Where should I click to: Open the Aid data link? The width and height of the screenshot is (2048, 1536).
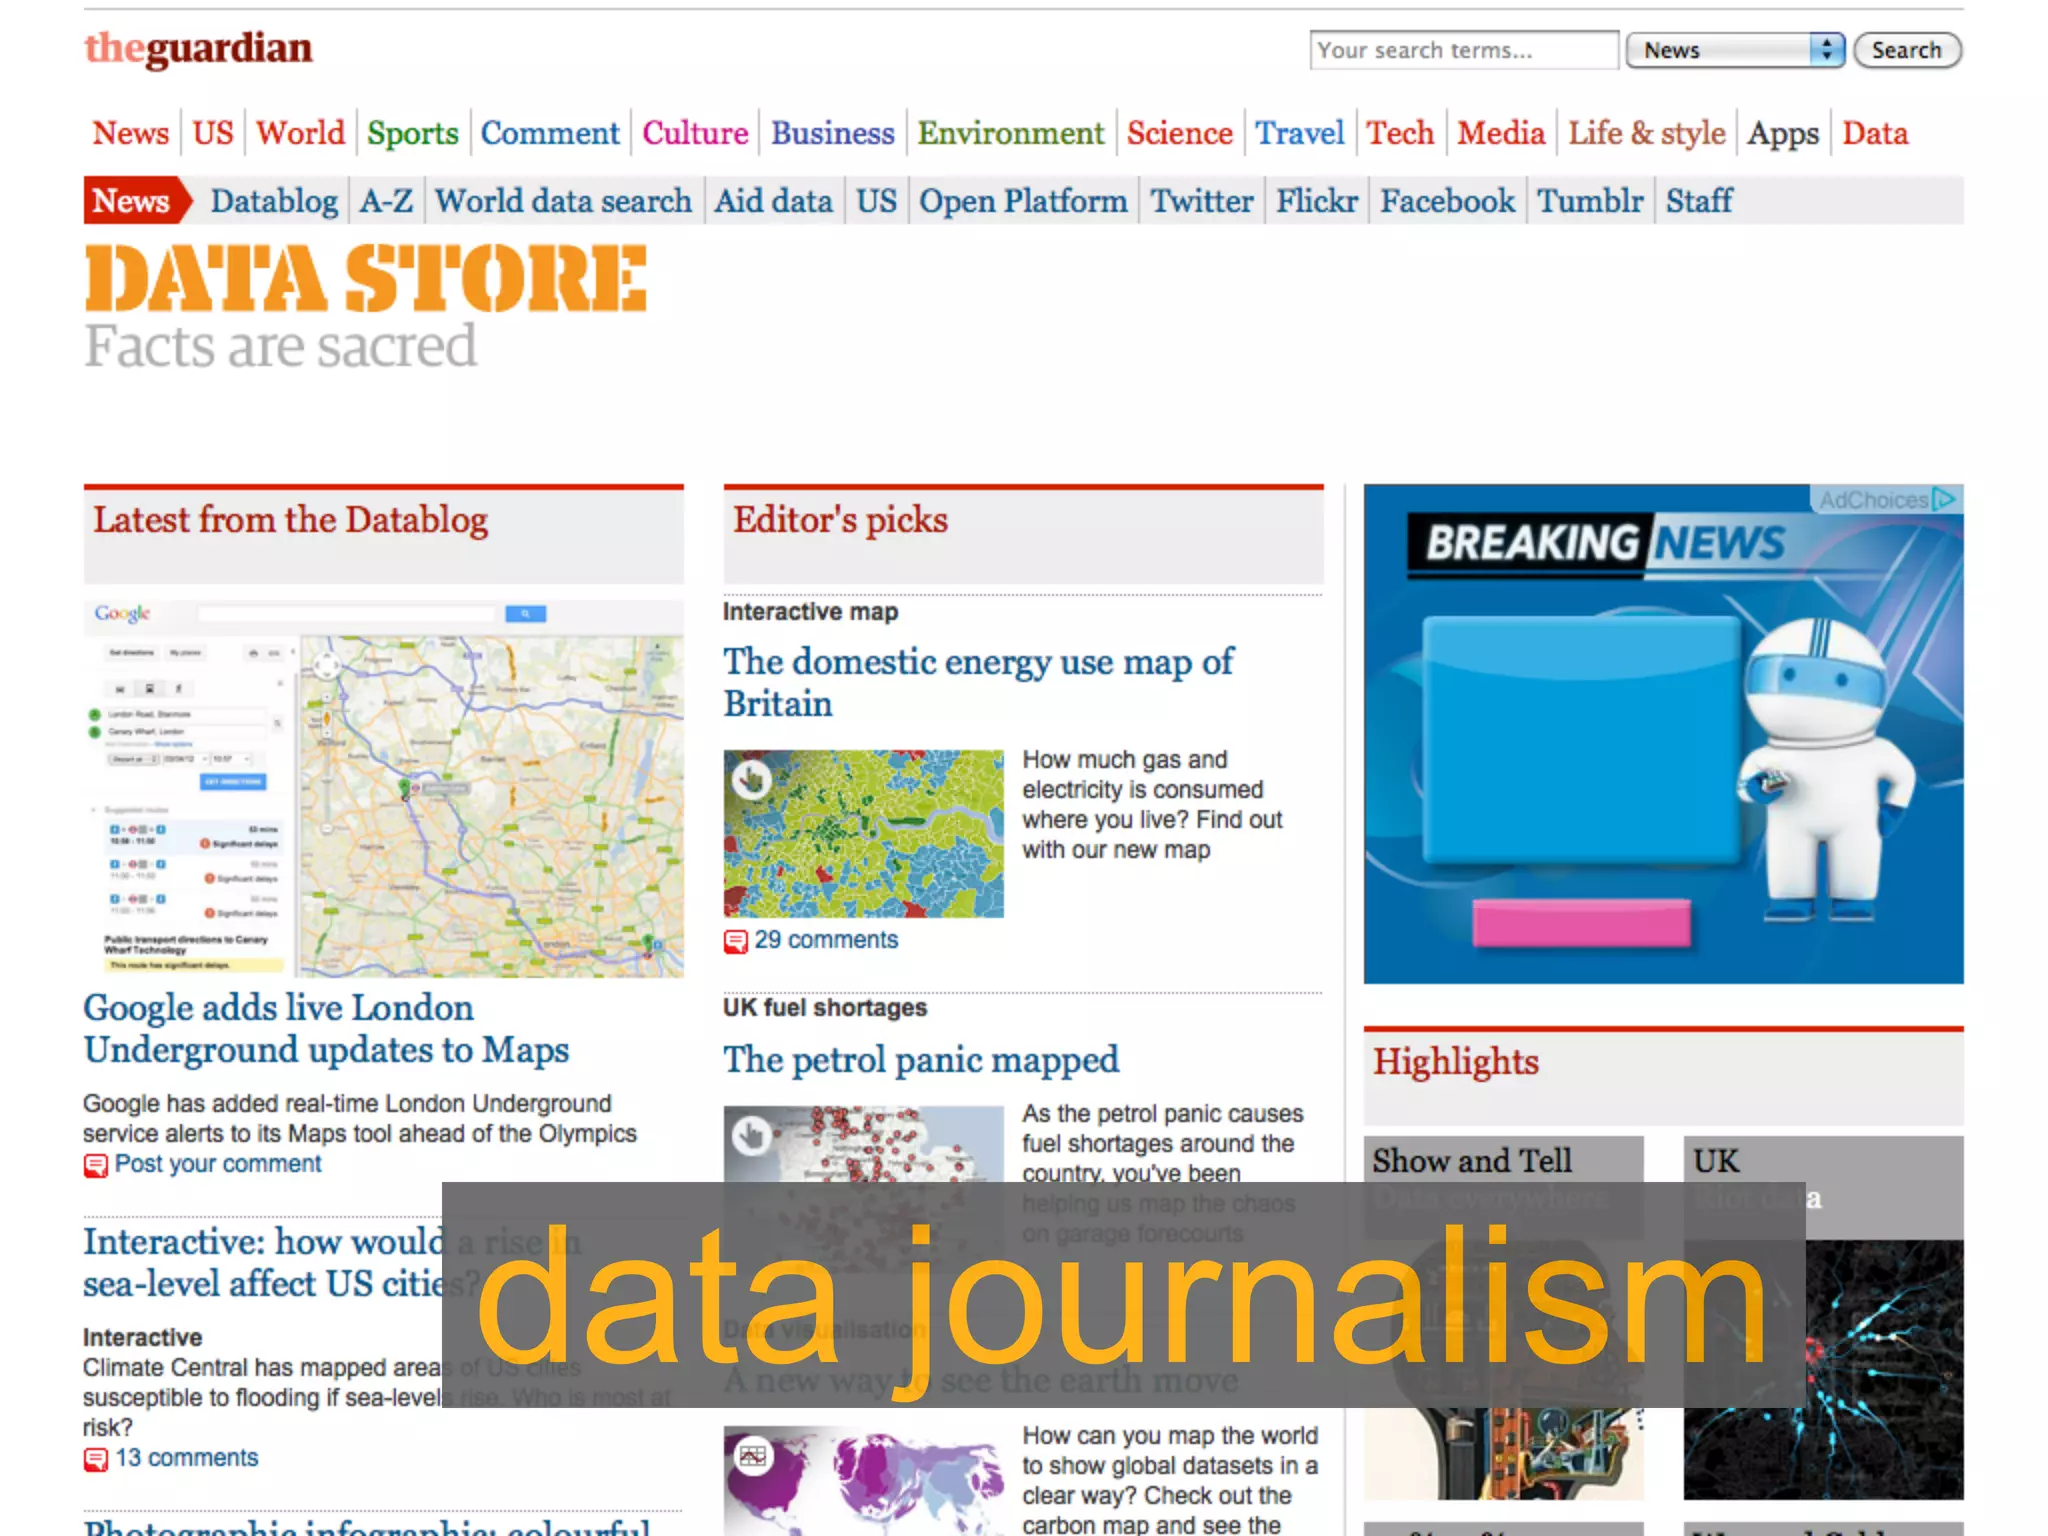click(773, 201)
